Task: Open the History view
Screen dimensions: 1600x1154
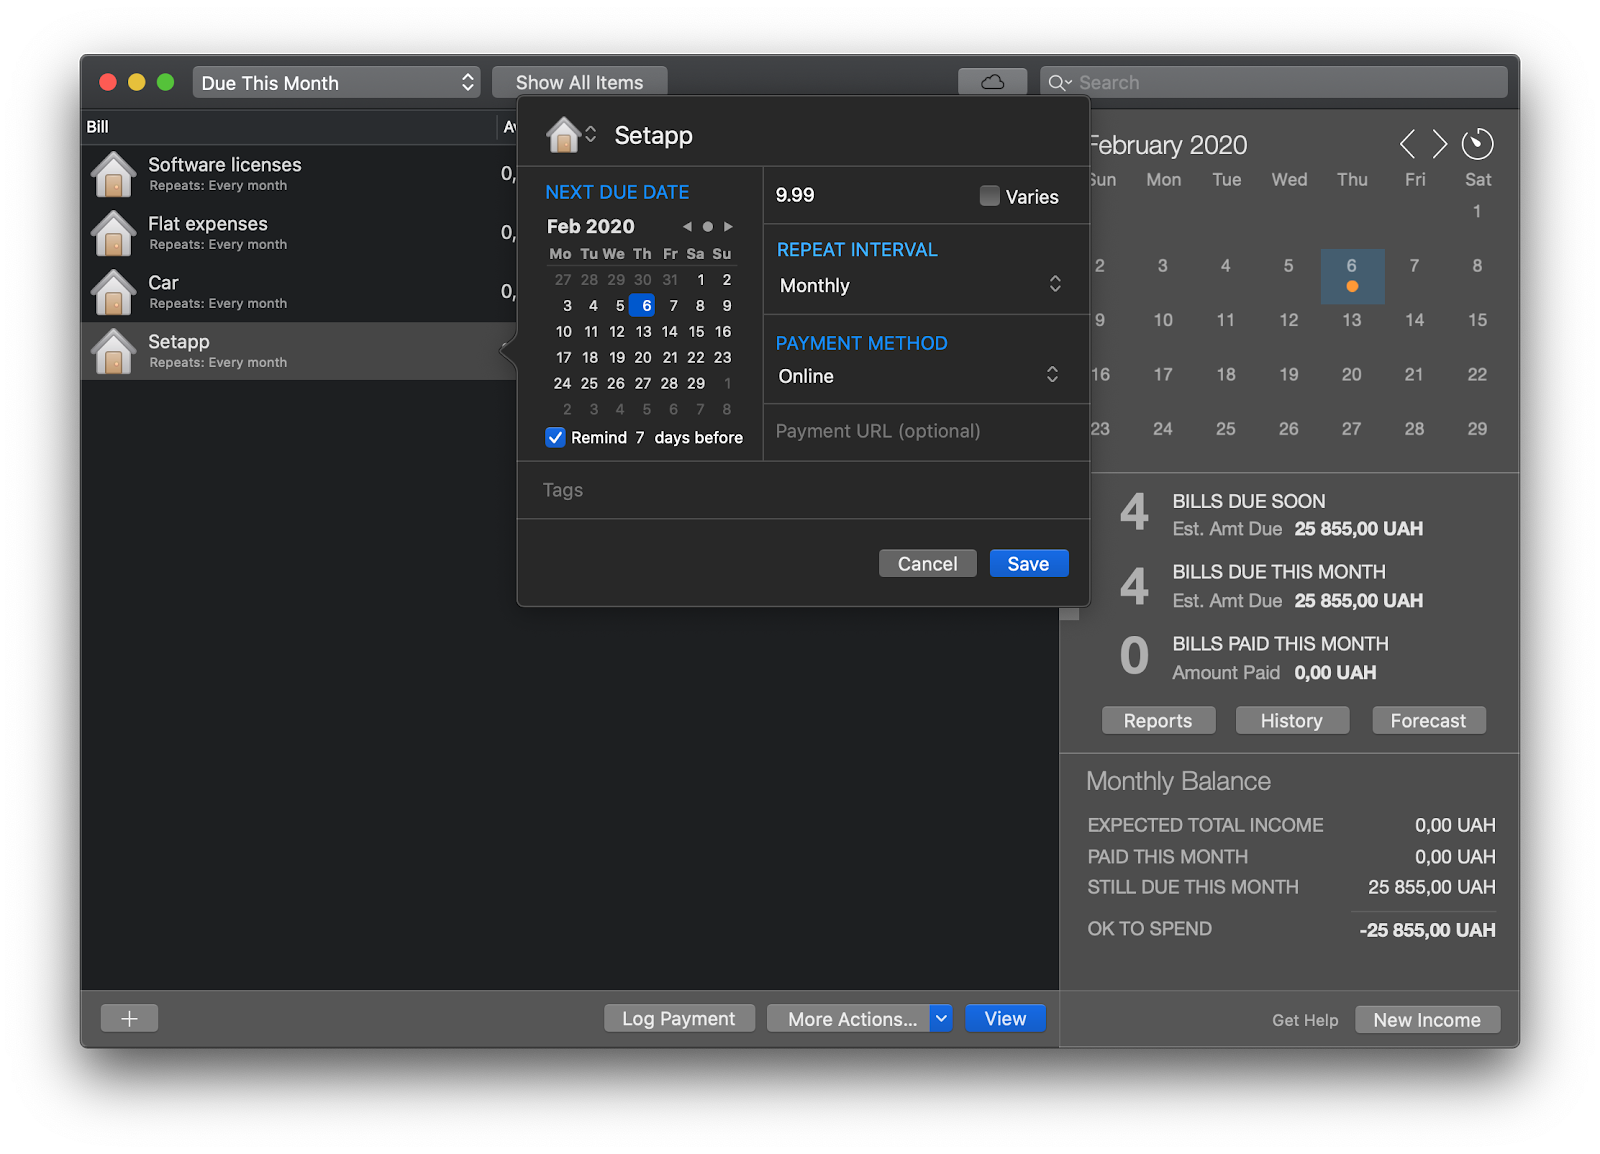Action: pos(1291,720)
